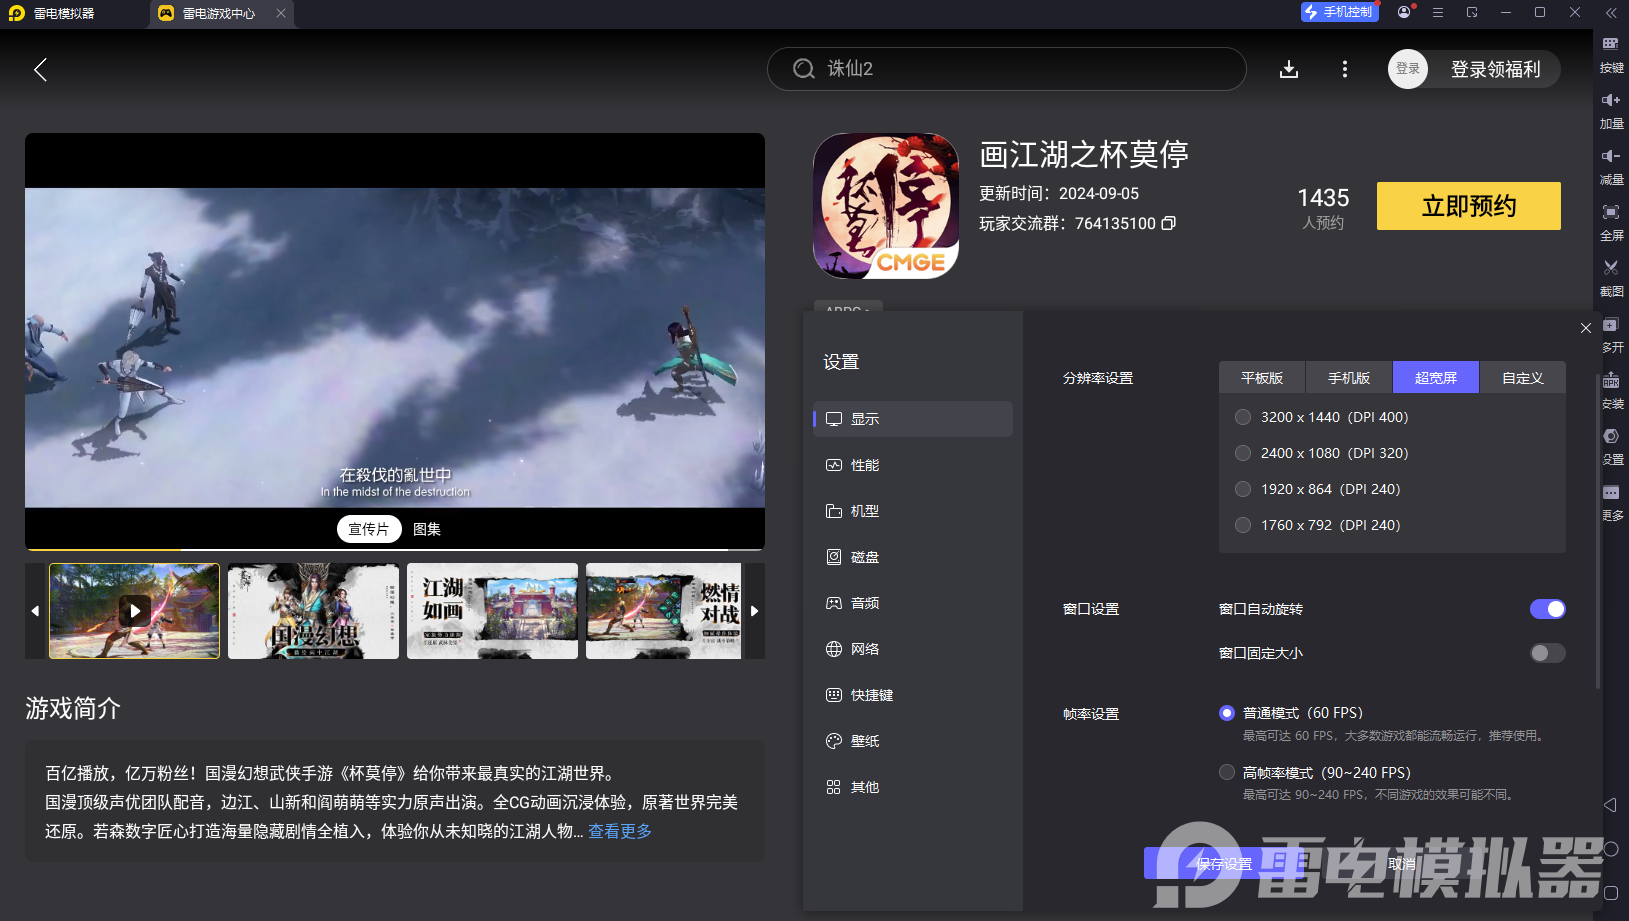Click the 手机控制 phone control button
The height and width of the screenshot is (921, 1629).
(x=1339, y=12)
